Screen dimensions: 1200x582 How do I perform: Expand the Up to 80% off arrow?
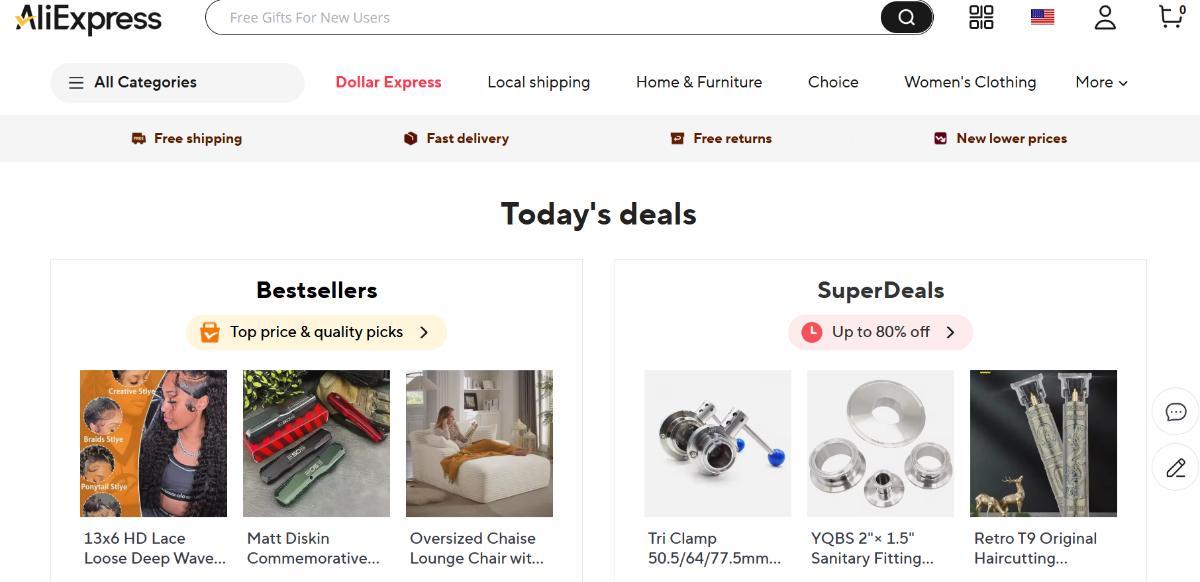pos(951,332)
